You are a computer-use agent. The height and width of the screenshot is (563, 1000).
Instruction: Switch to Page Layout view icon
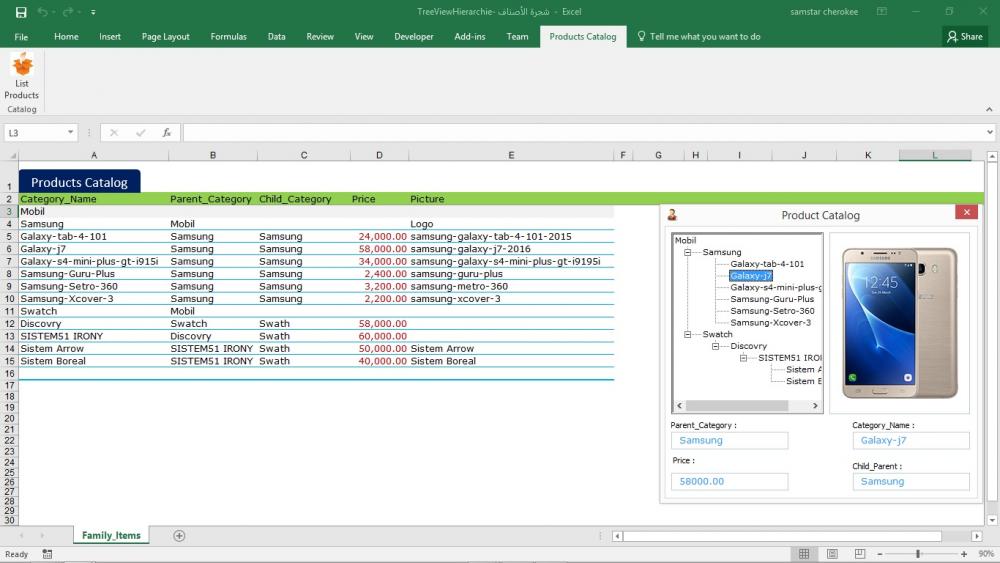(x=832, y=554)
